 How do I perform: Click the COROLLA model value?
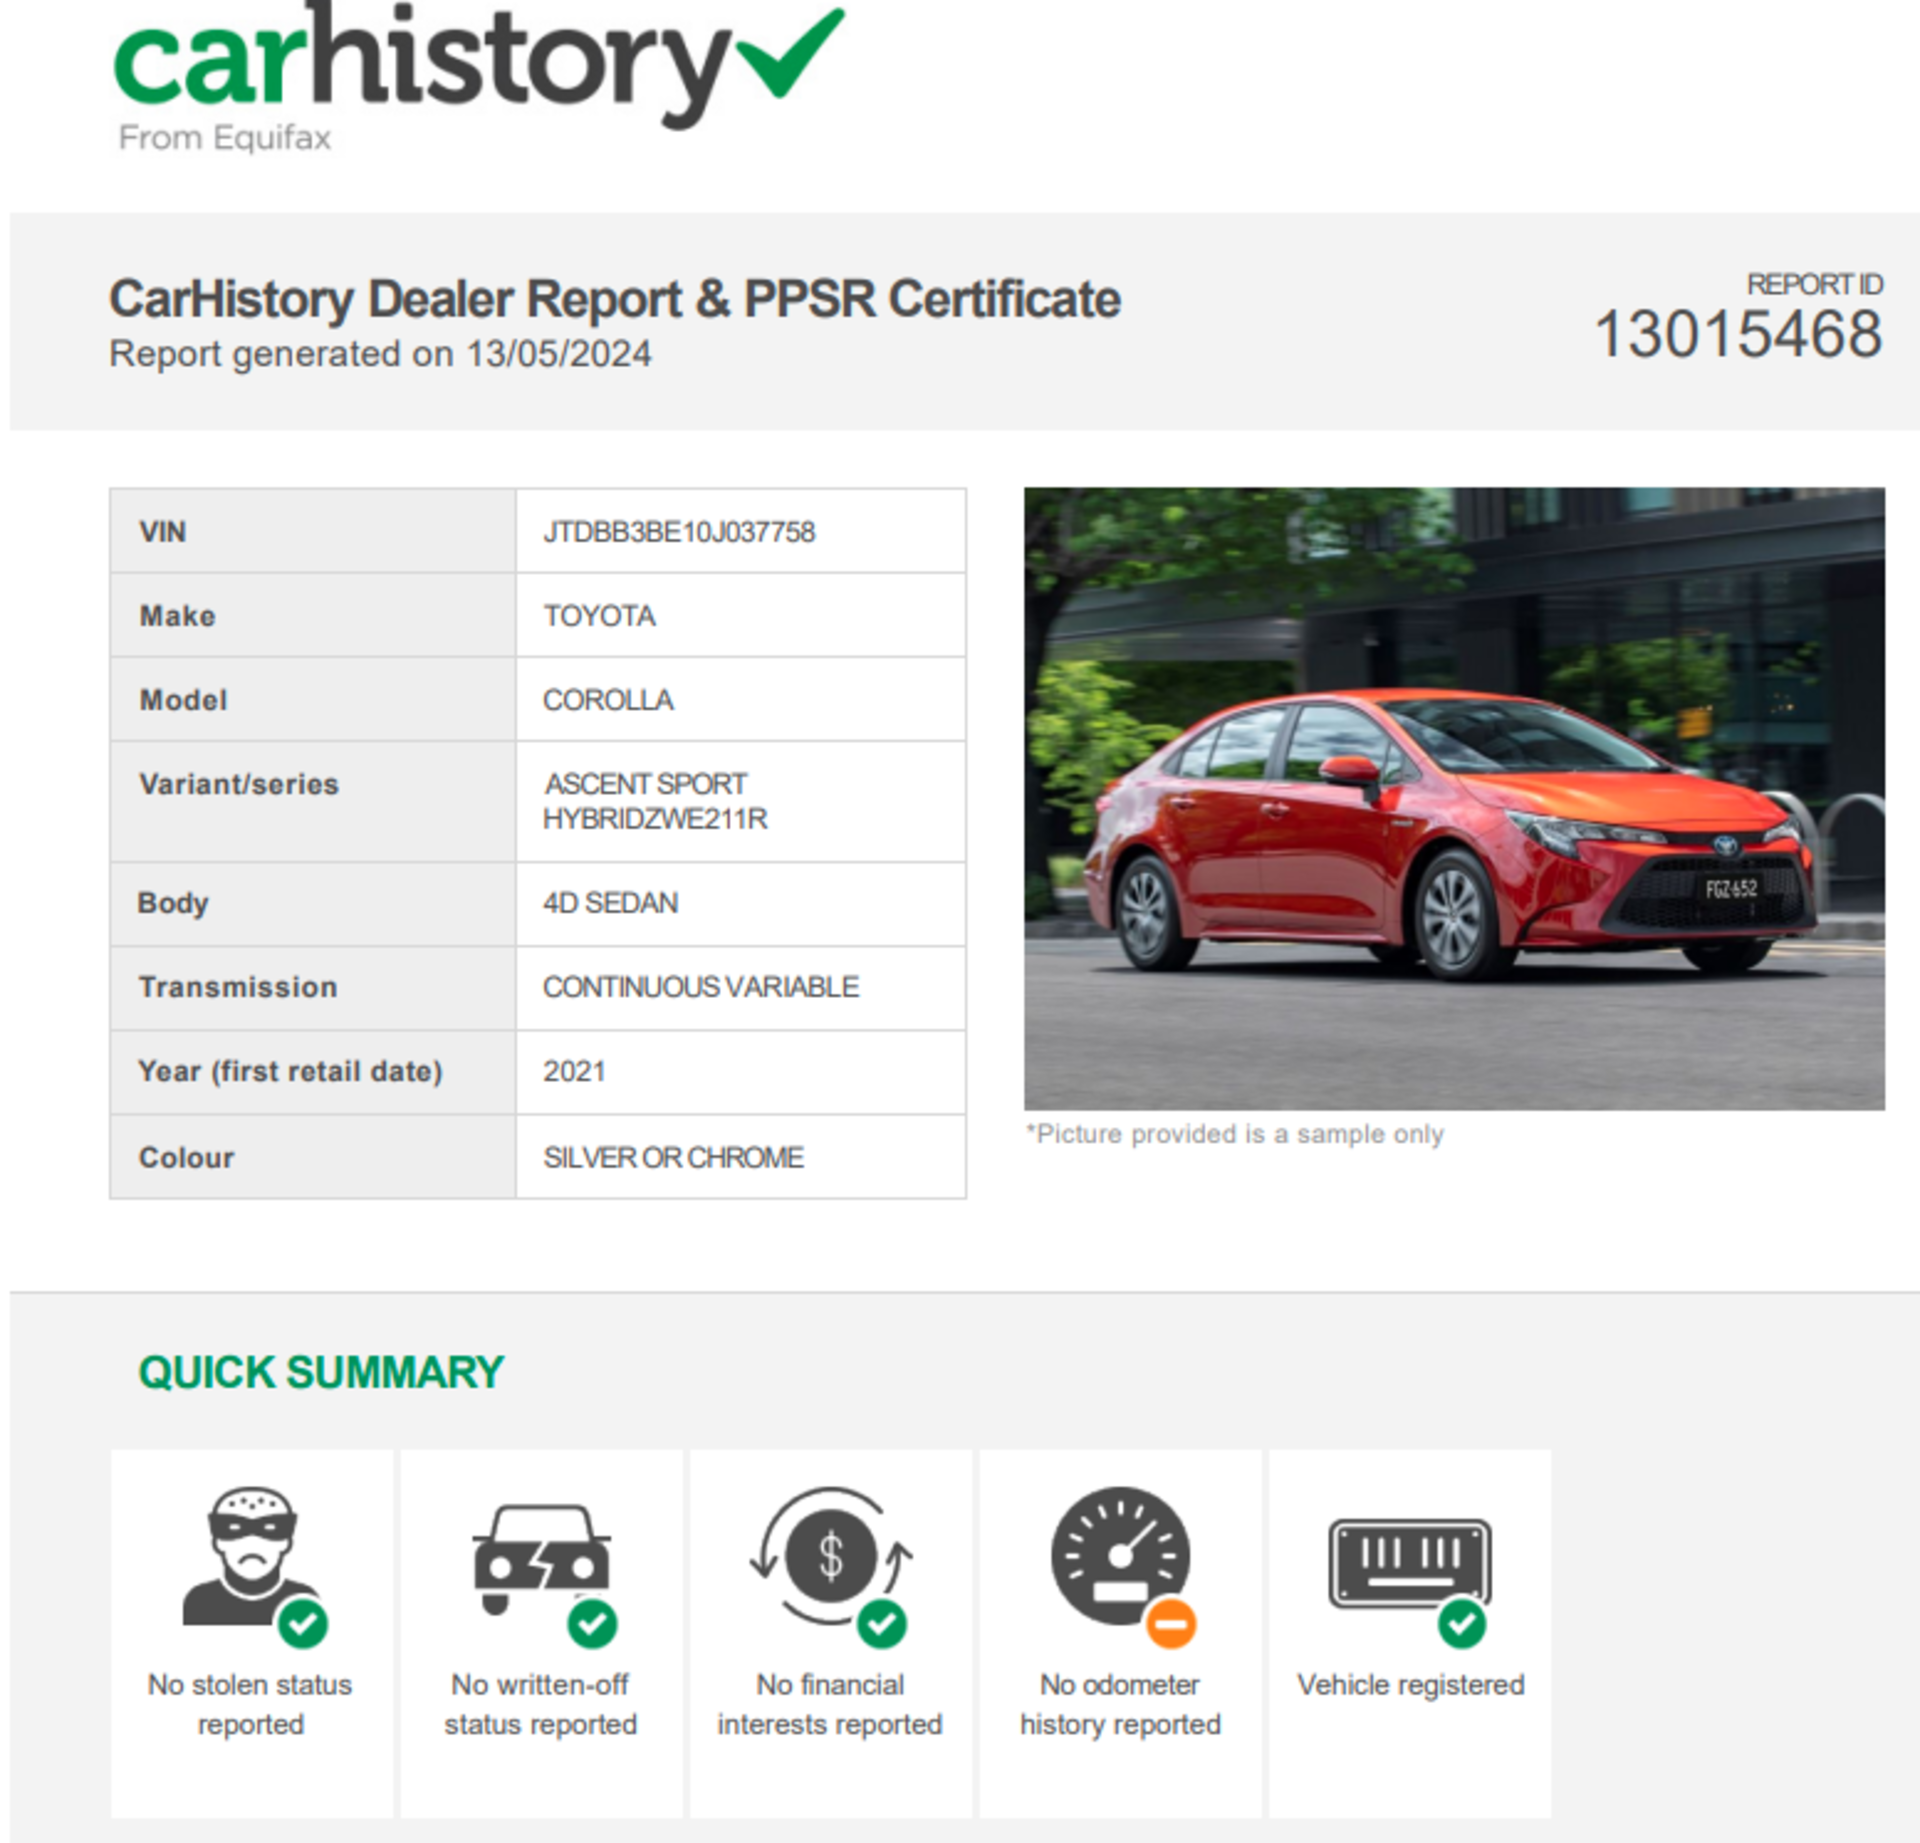point(608,700)
